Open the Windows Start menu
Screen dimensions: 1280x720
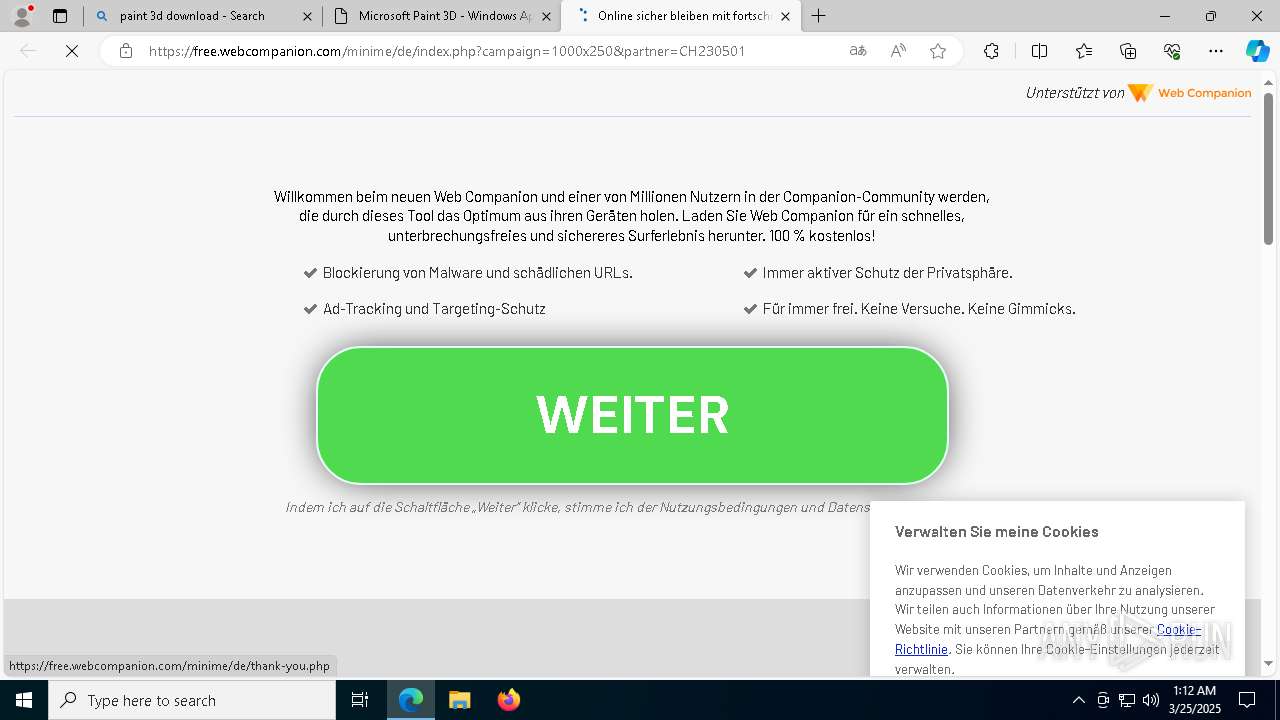tap(24, 700)
